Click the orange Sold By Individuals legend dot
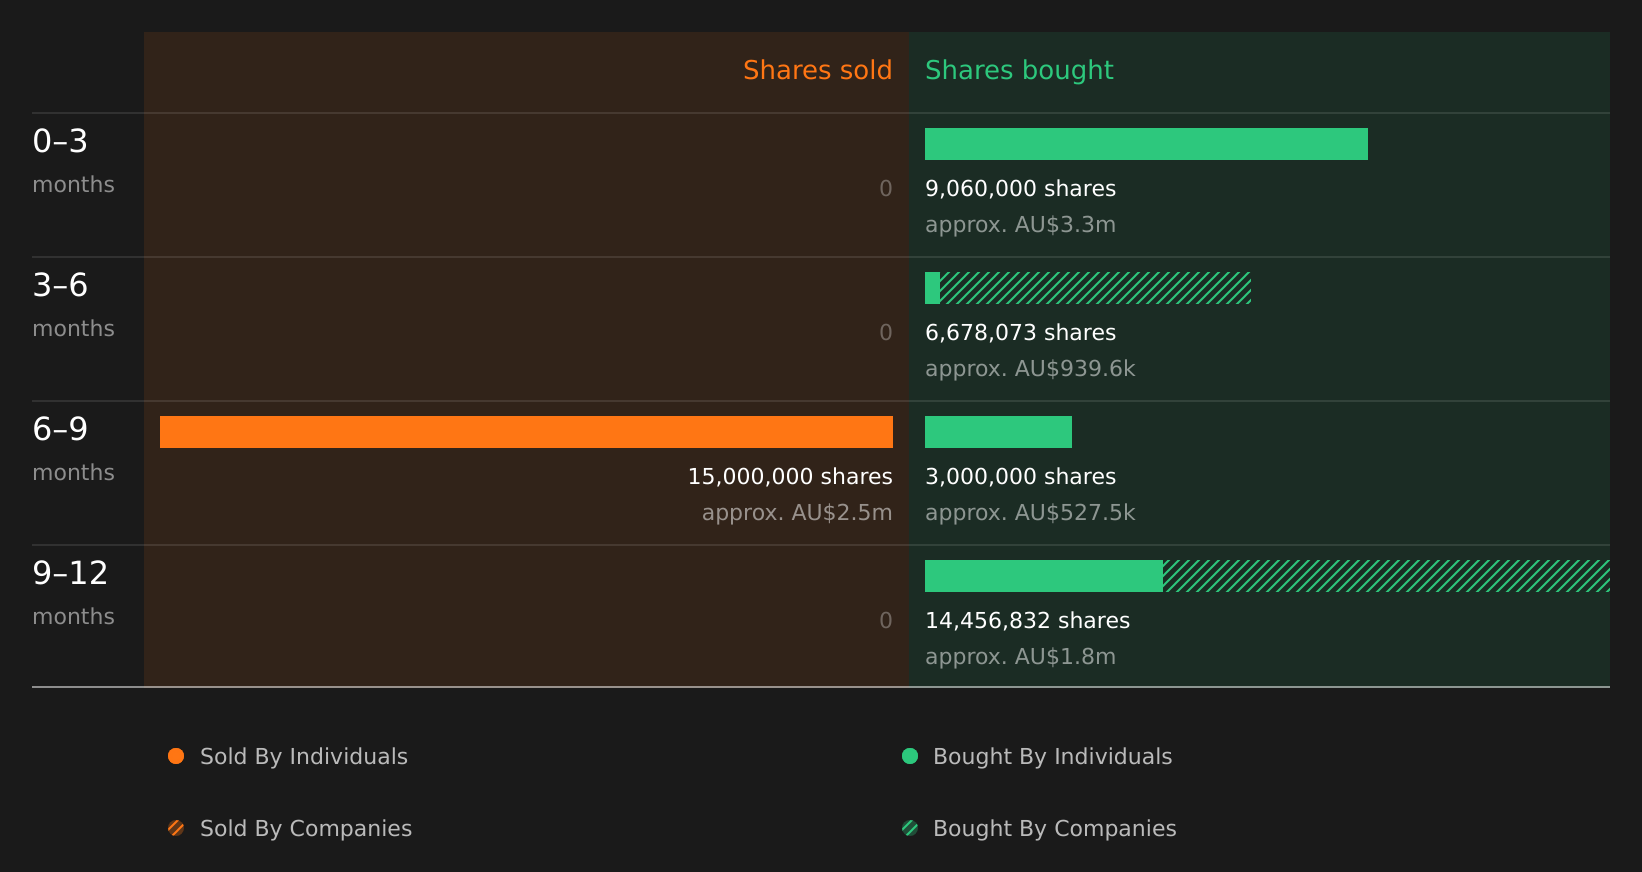This screenshot has width=1642, height=872. tap(176, 756)
